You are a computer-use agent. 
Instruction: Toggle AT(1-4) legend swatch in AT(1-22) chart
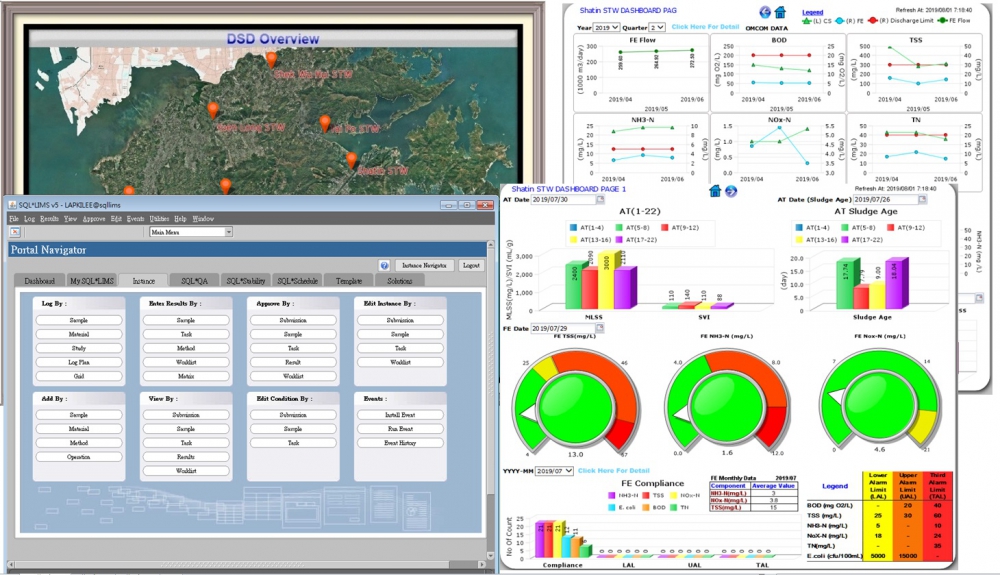(x=570, y=228)
